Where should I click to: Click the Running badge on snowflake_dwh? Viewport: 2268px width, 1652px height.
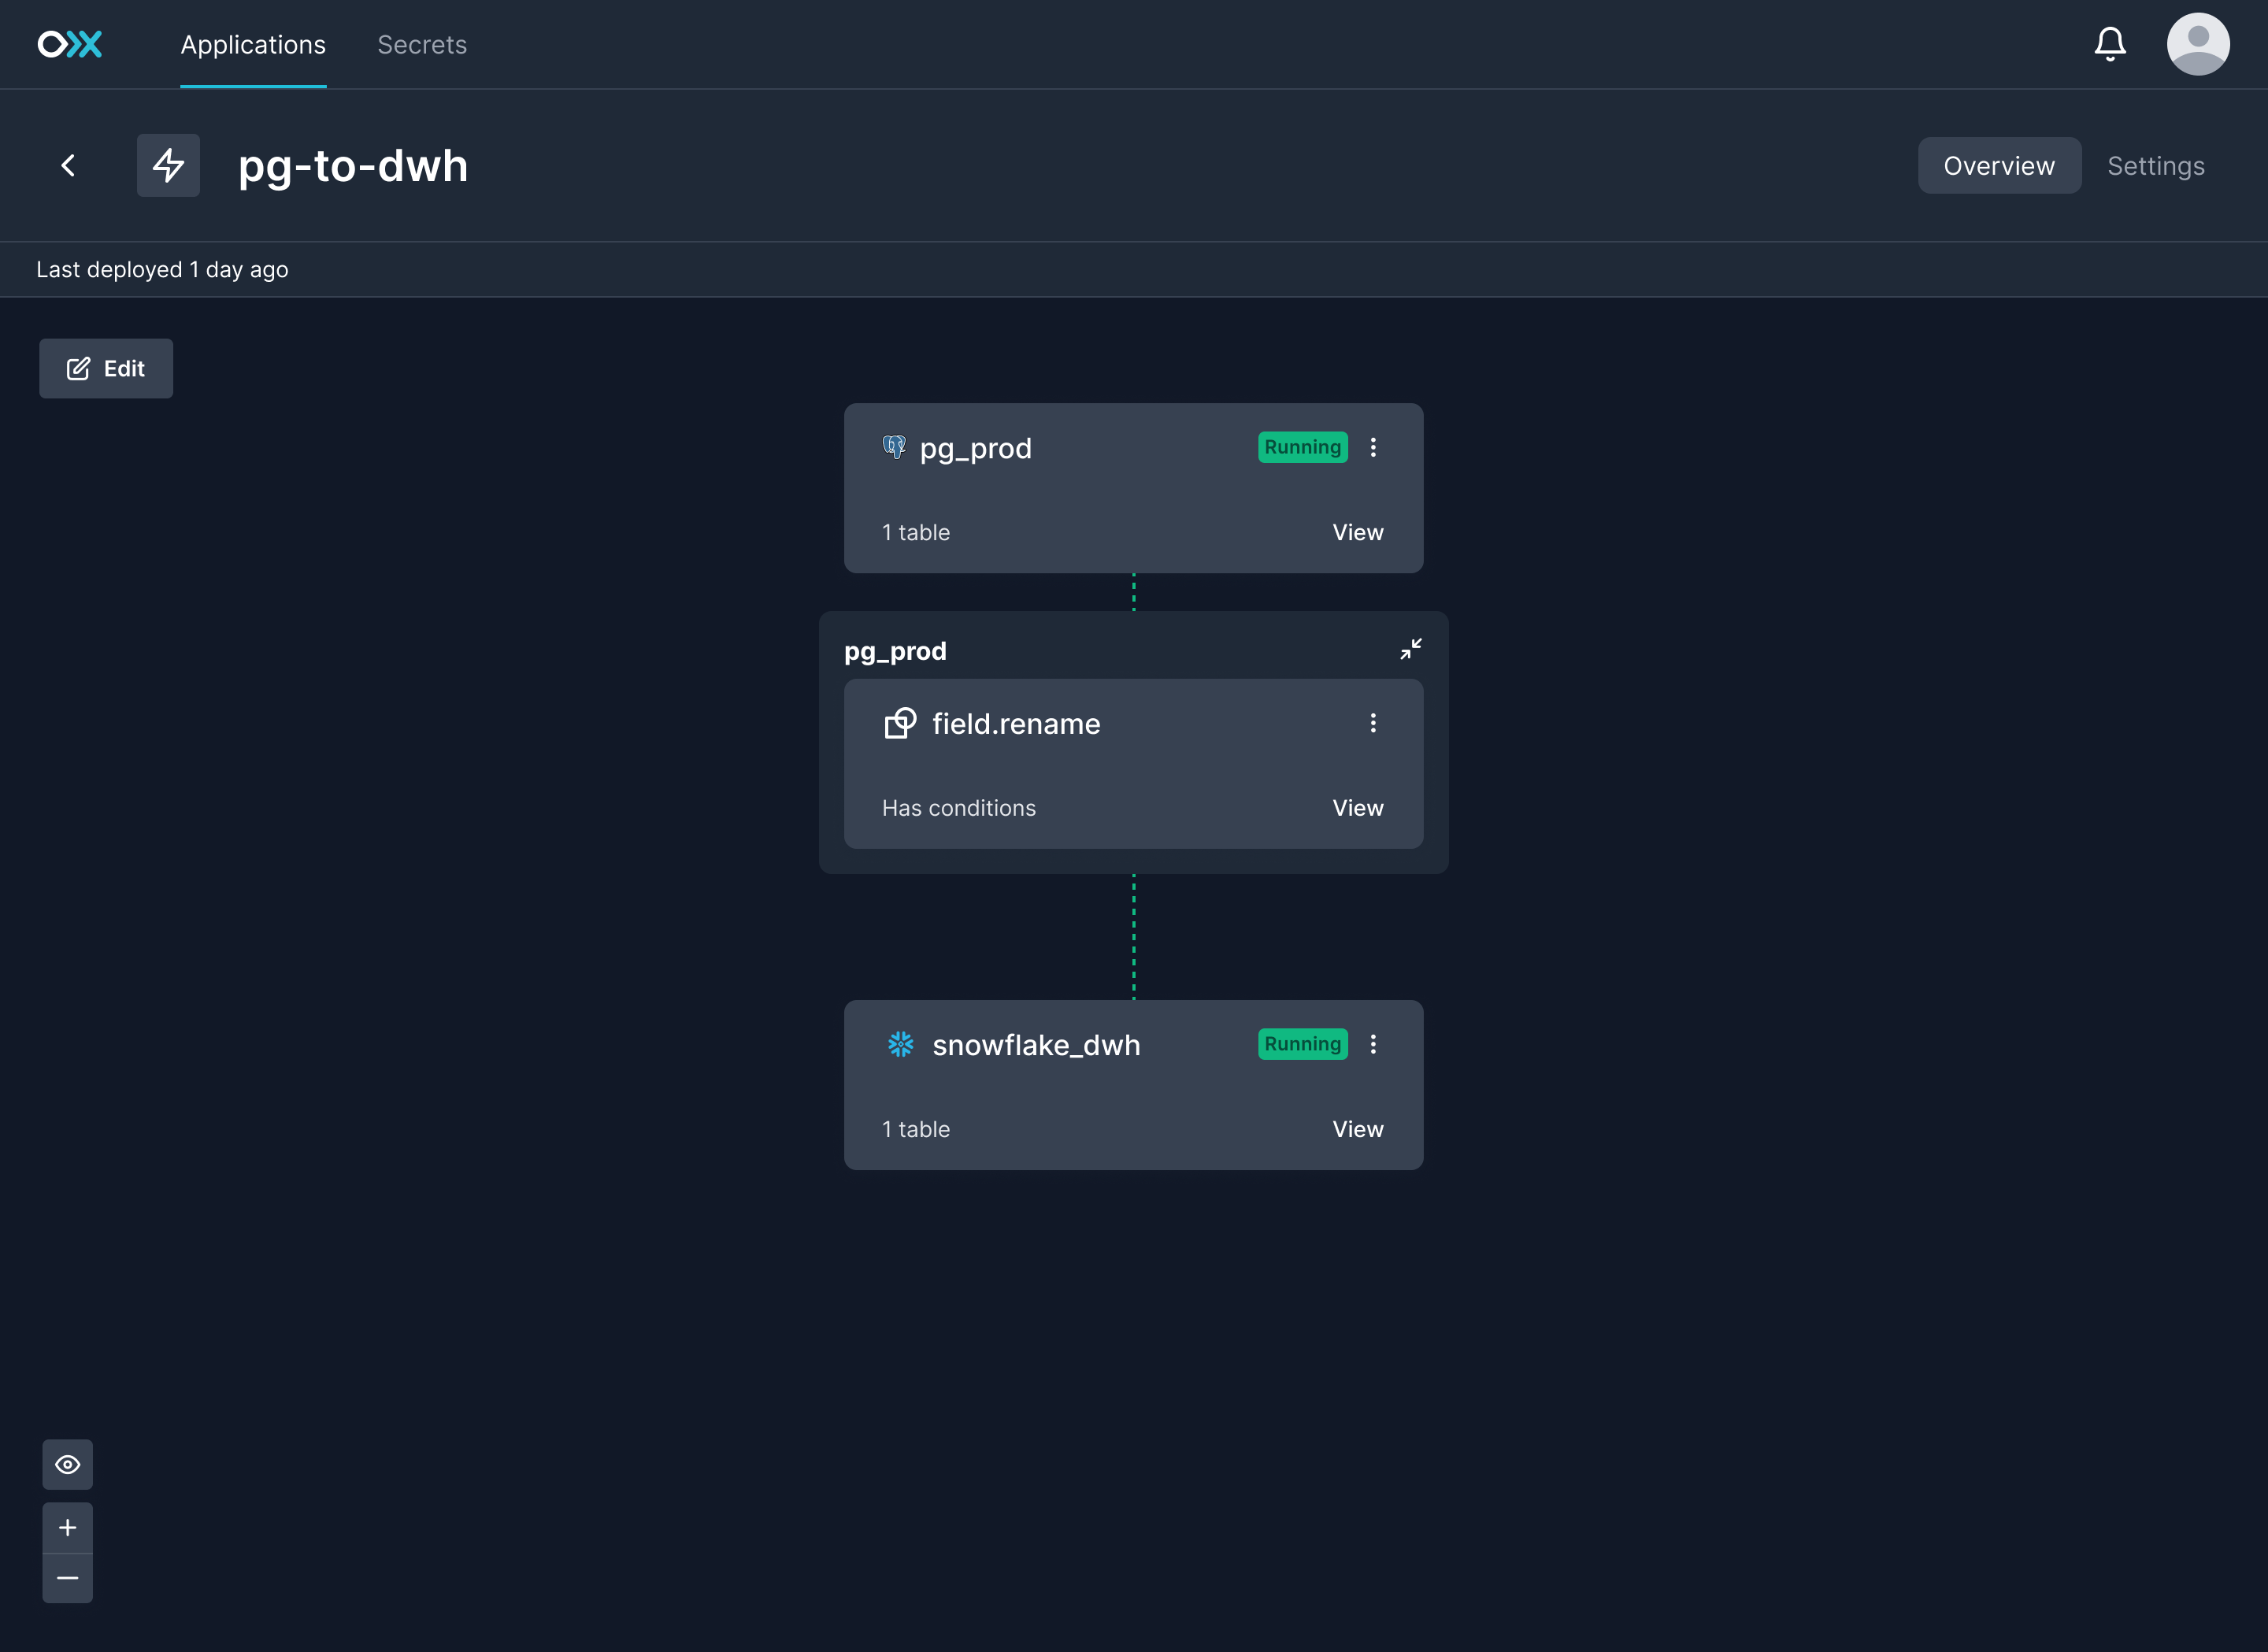click(1301, 1044)
